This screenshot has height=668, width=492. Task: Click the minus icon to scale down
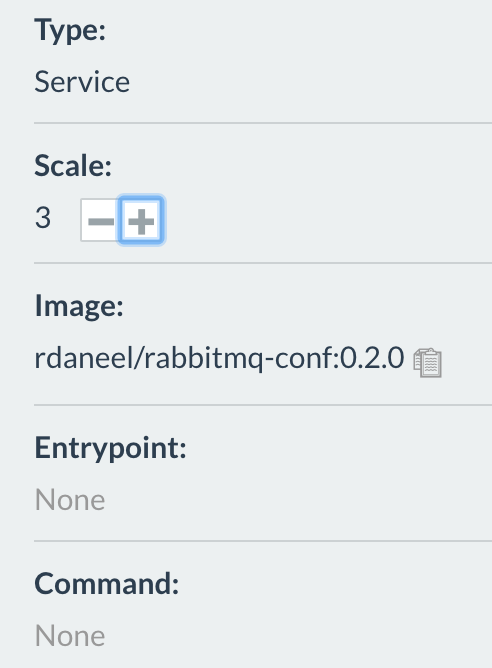point(101,221)
